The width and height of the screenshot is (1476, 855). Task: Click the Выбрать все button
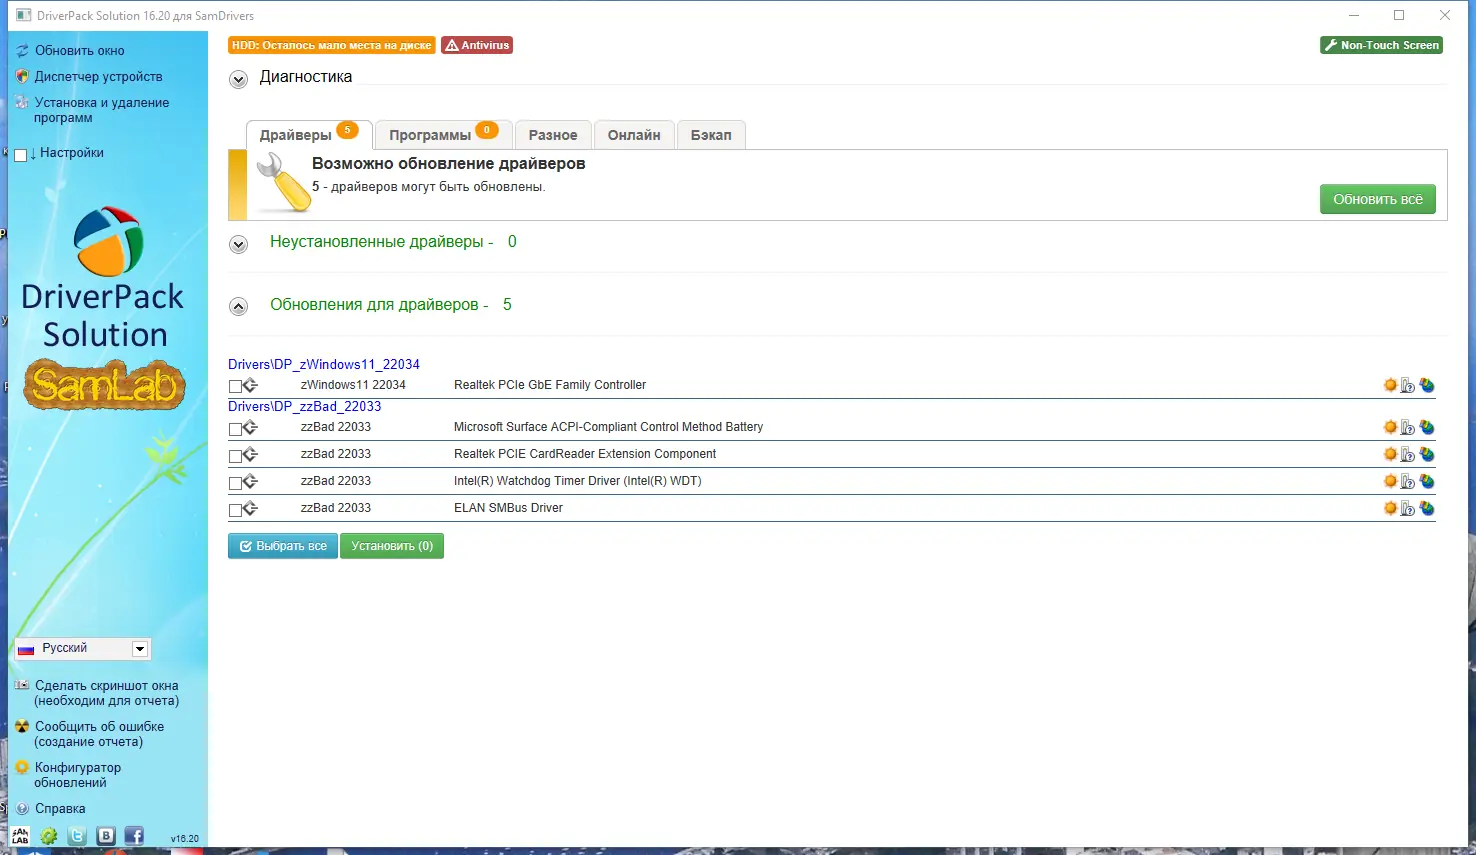(x=283, y=546)
